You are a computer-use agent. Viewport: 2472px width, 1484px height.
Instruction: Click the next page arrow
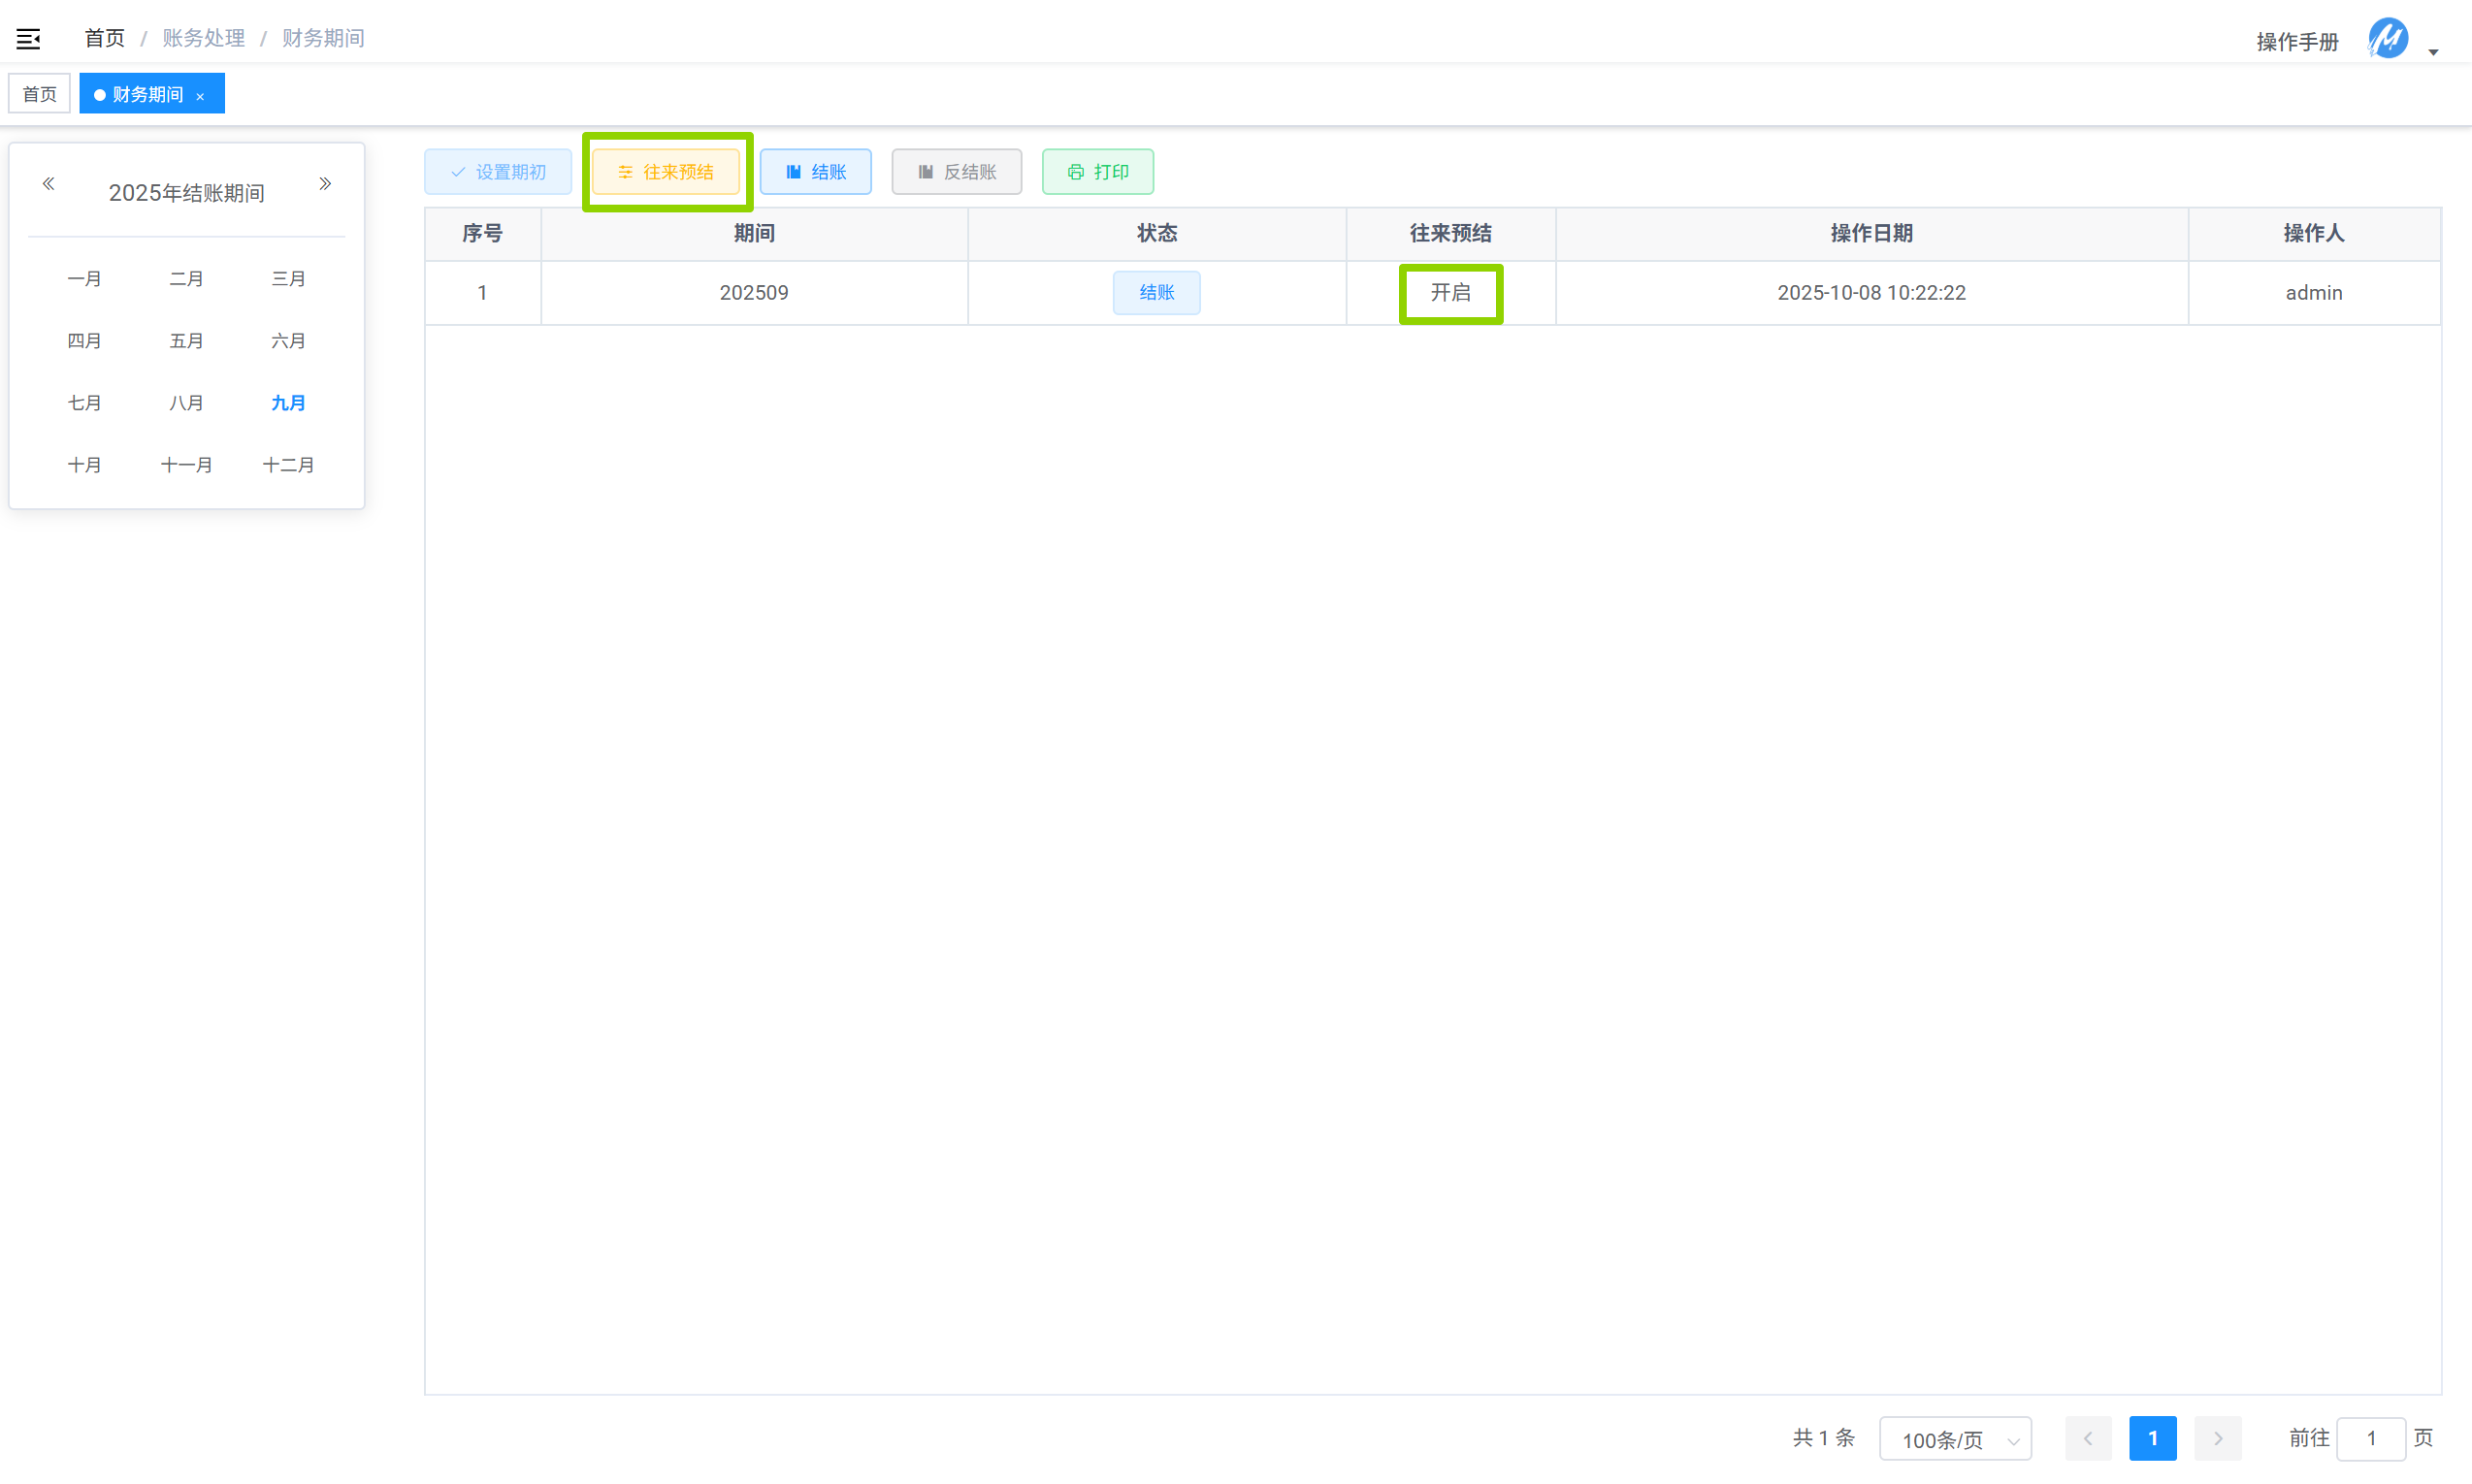point(2217,1439)
